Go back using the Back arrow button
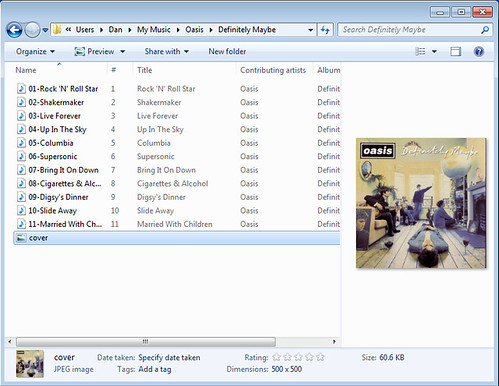Viewport: 499px width, 386px height. 14,30
